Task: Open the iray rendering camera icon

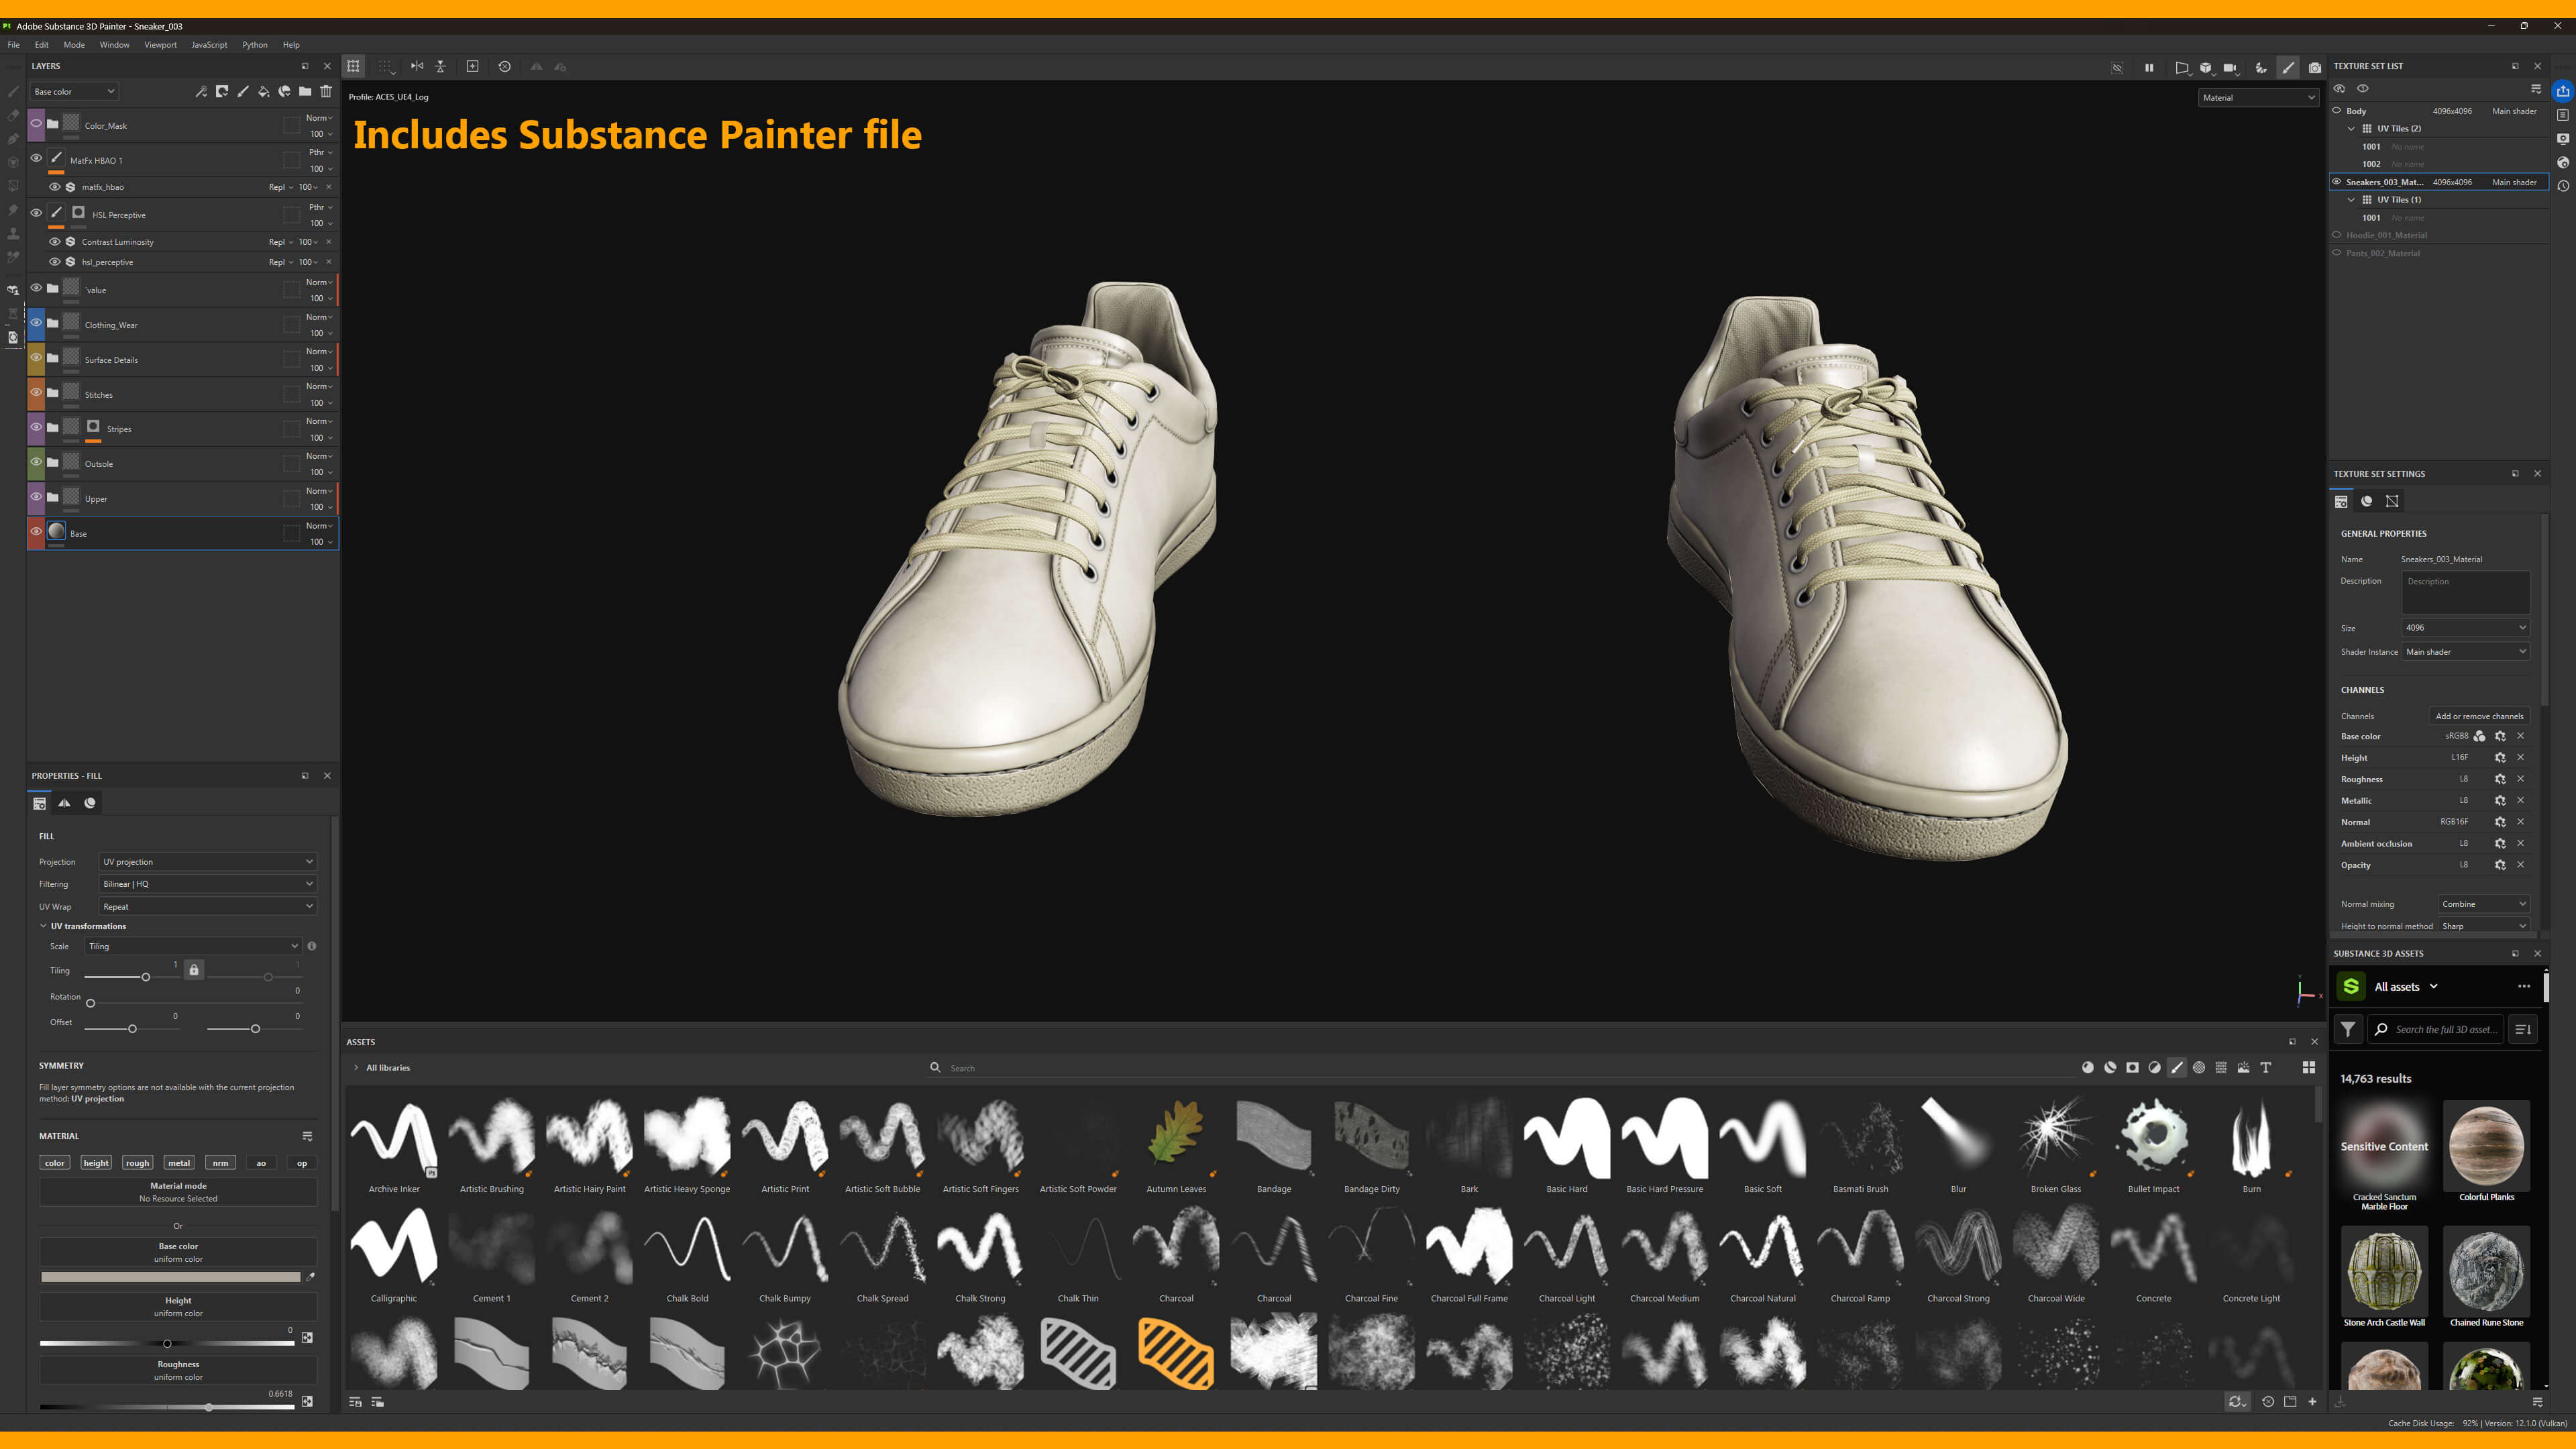Action: pos(2315,68)
